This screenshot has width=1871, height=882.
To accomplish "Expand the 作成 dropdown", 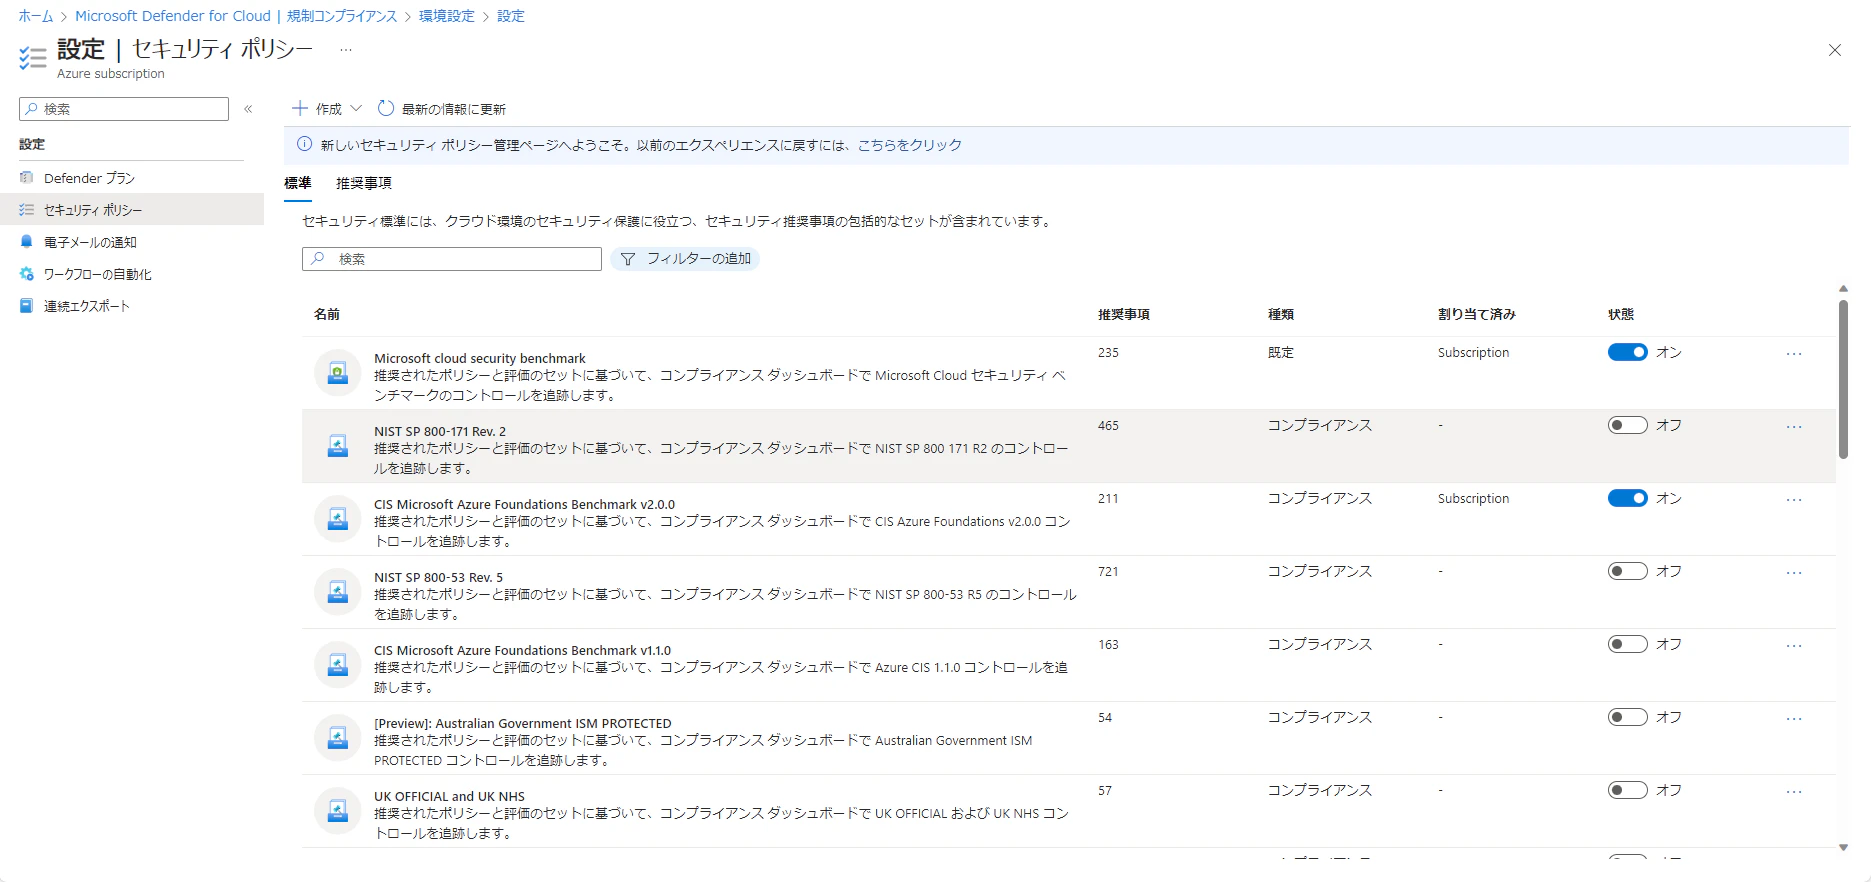I will tap(327, 108).
